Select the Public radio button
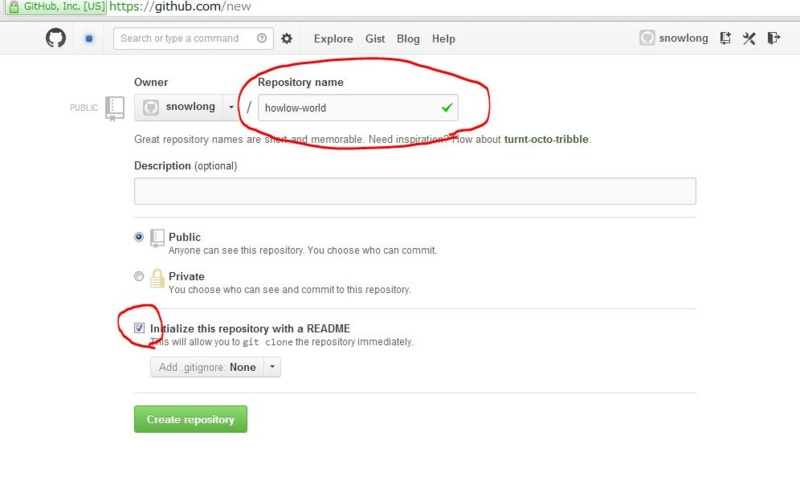Viewport: 800px width, 501px height. coord(139,237)
